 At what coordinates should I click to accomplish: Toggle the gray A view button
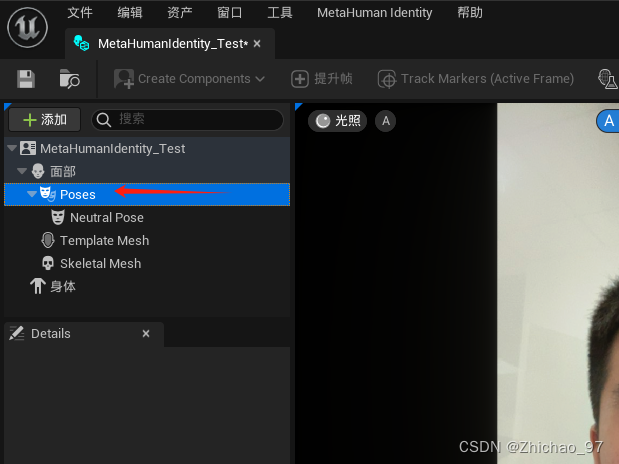coord(386,121)
